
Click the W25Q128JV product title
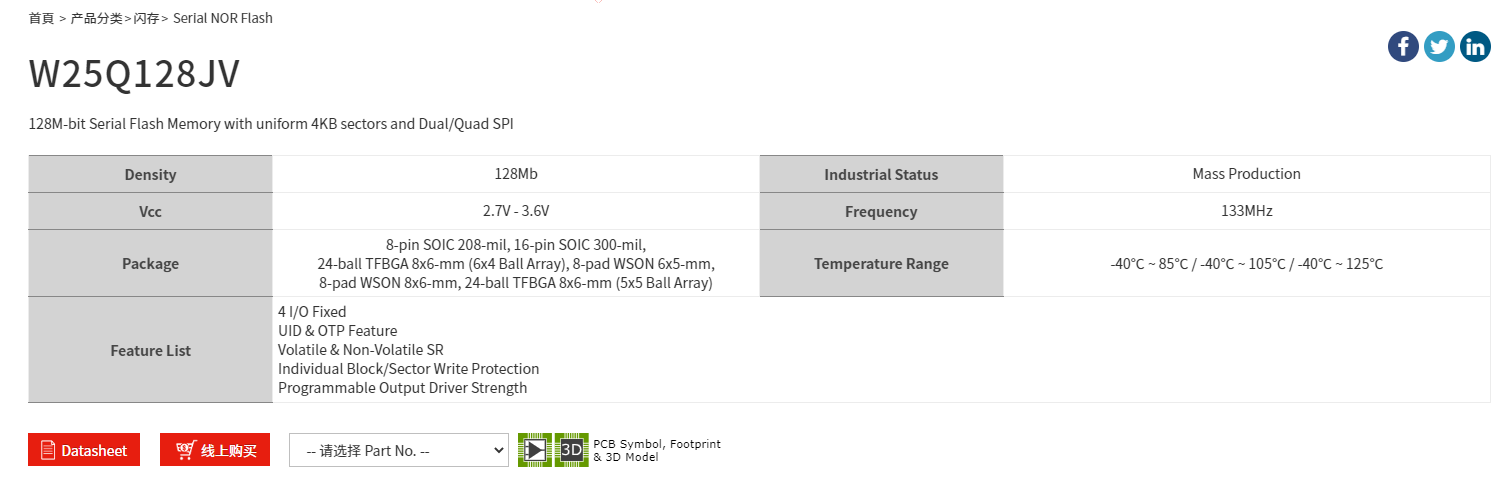134,75
